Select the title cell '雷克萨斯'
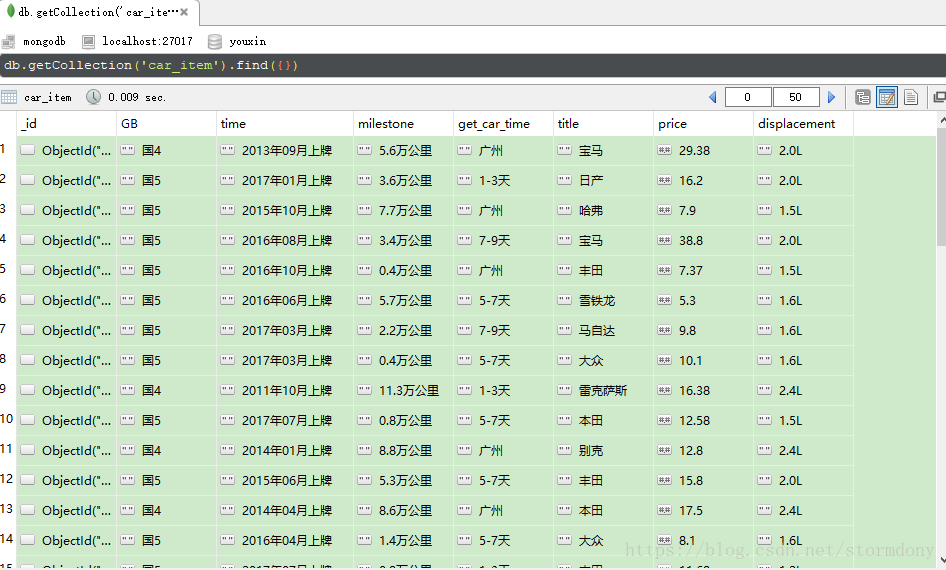Image resolution: width=946 pixels, height=570 pixels. coord(603,390)
